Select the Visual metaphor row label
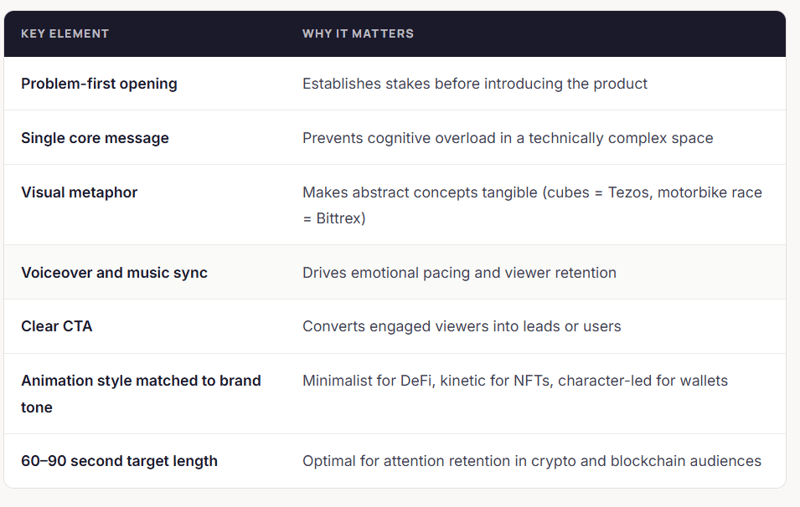Viewport: 800px width, 507px height. pos(79,192)
